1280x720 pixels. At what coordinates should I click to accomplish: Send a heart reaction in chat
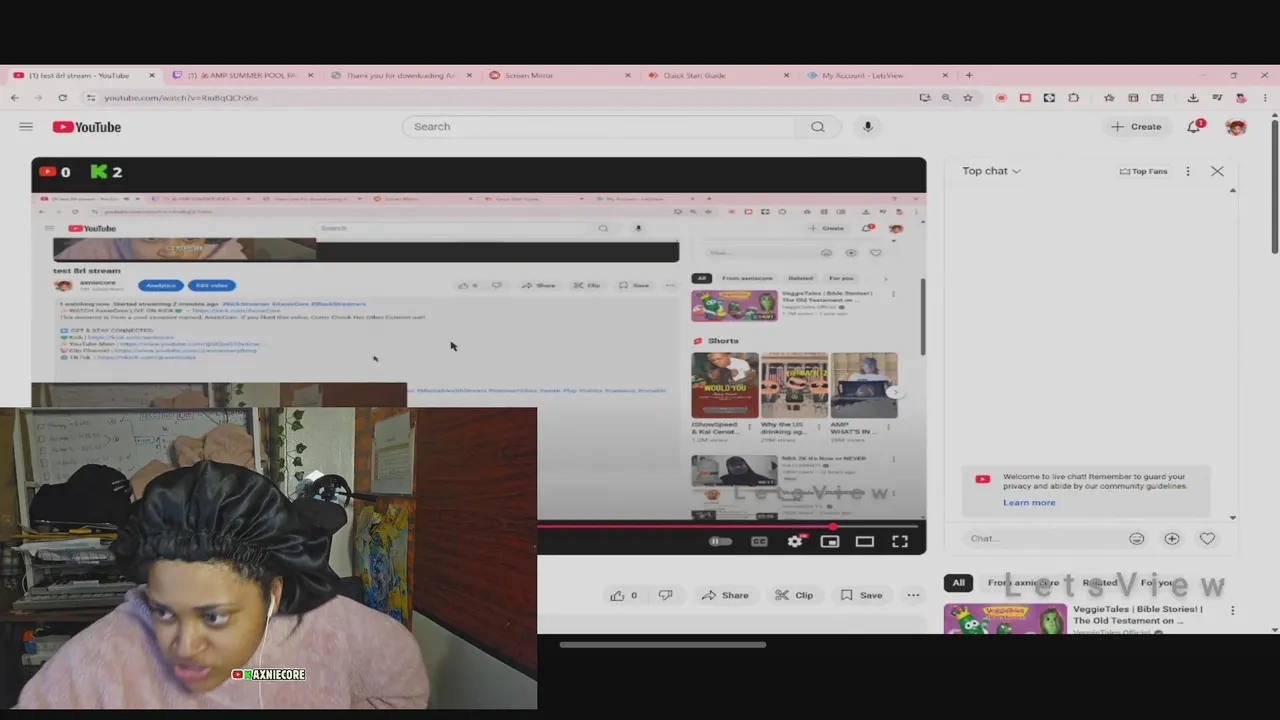(x=1207, y=539)
